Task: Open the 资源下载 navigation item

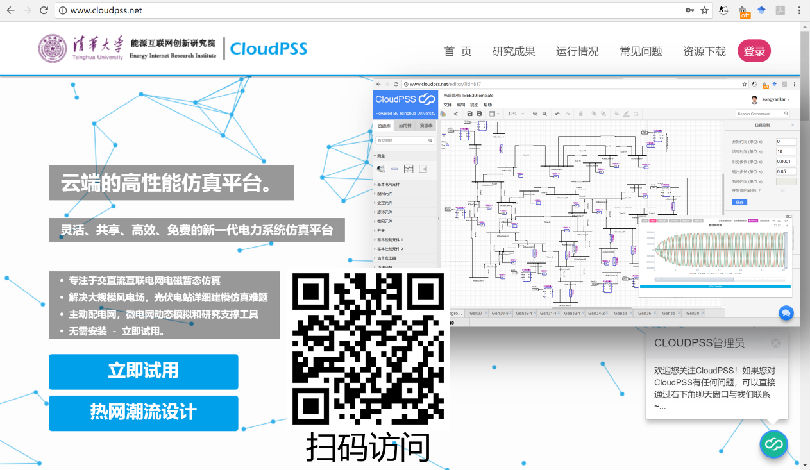Action: point(704,51)
